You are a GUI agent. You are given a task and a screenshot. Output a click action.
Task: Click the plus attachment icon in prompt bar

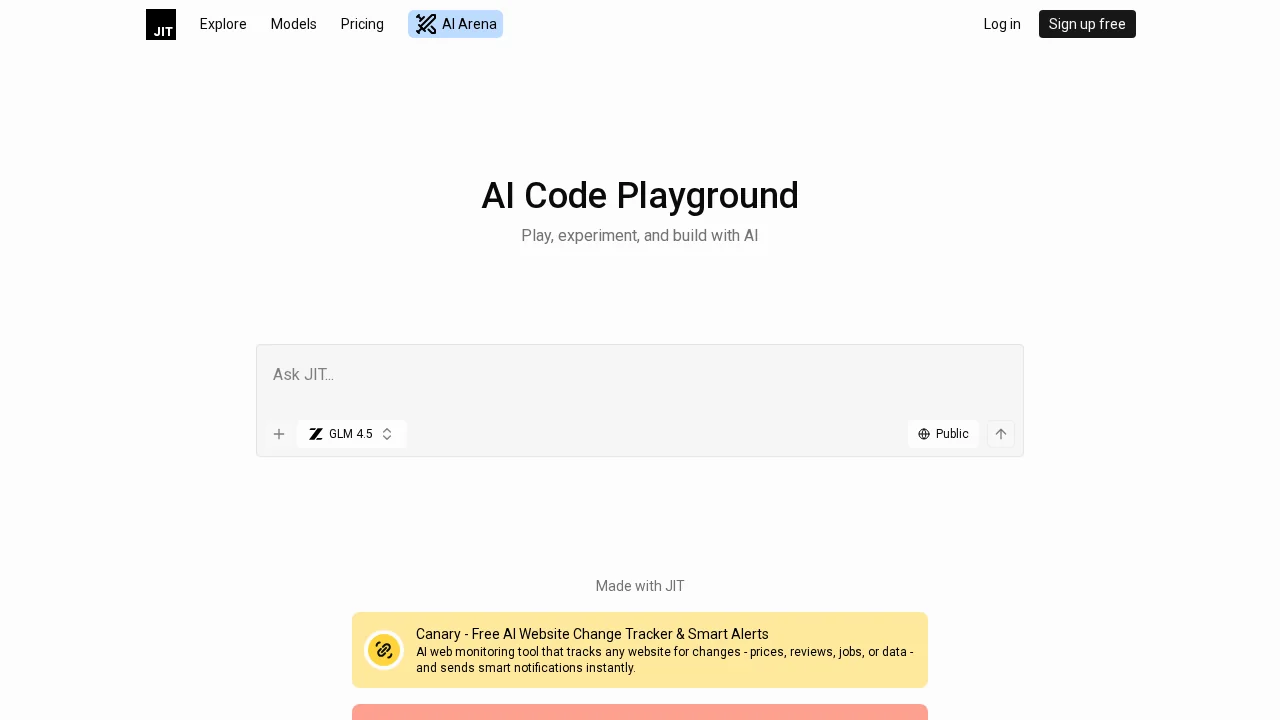pos(279,434)
